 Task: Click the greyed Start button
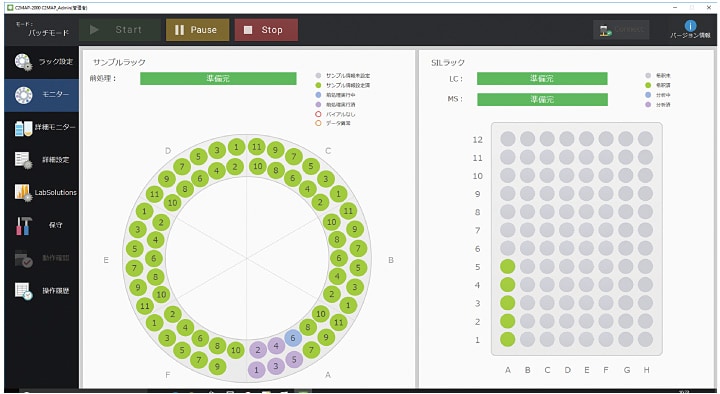point(120,30)
